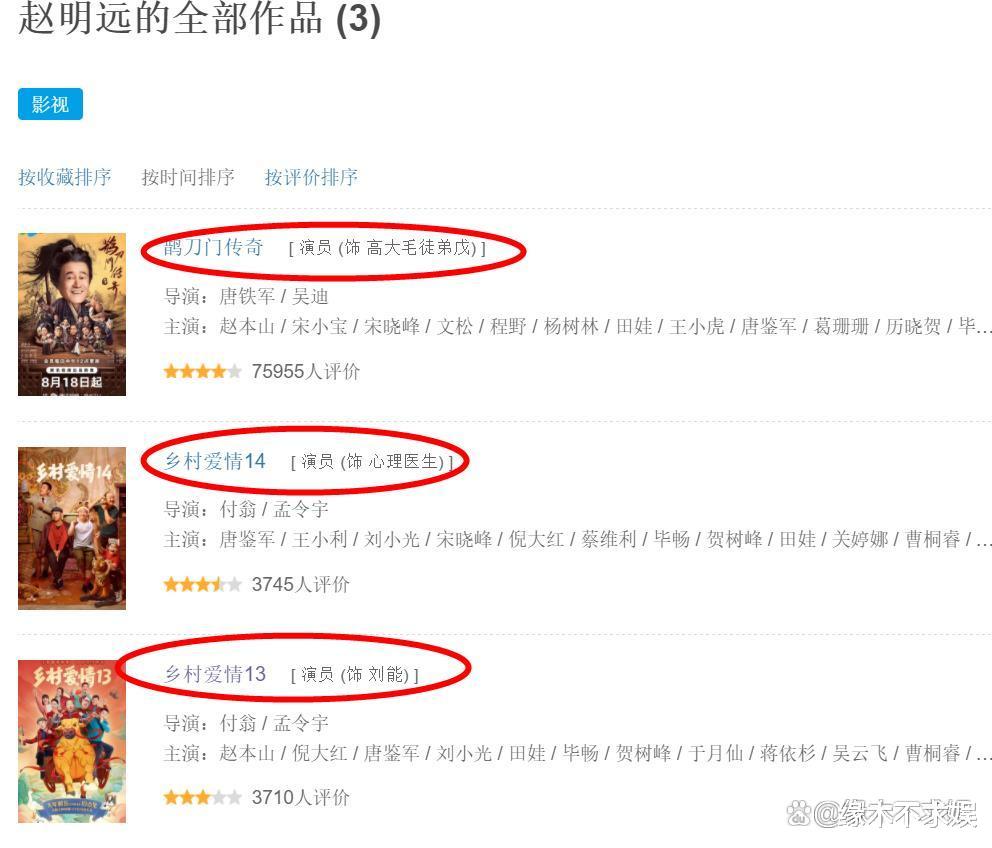Click the paw icon in watermark

click(x=799, y=813)
